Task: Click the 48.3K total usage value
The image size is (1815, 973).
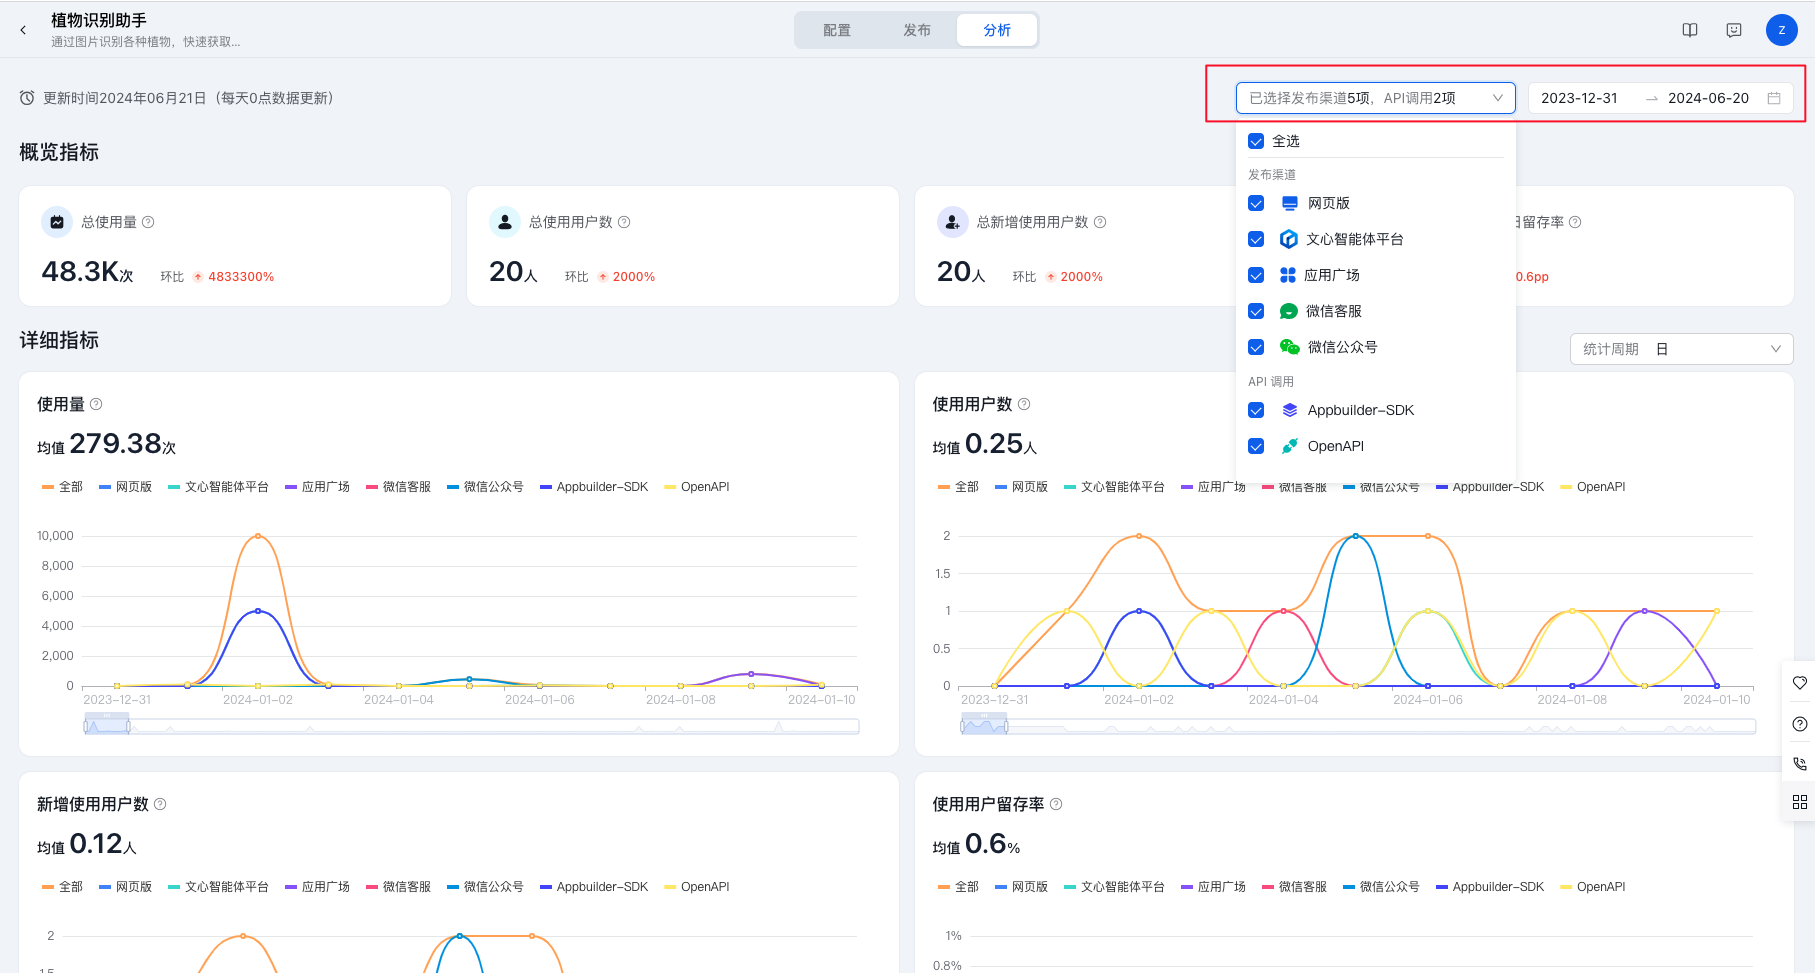Action: tap(87, 272)
